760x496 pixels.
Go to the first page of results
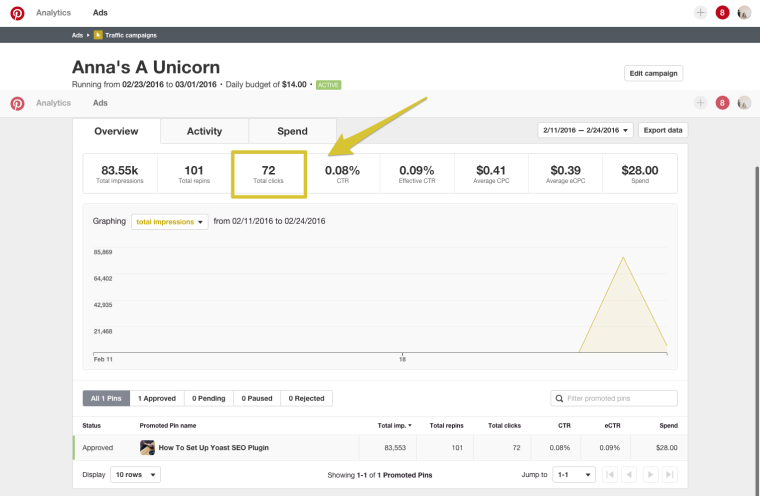[610, 475]
